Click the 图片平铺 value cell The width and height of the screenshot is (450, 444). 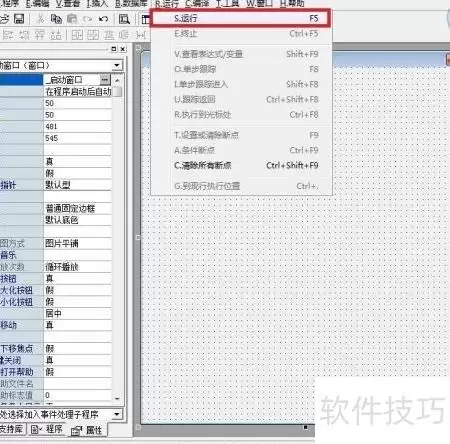coord(78,243)
